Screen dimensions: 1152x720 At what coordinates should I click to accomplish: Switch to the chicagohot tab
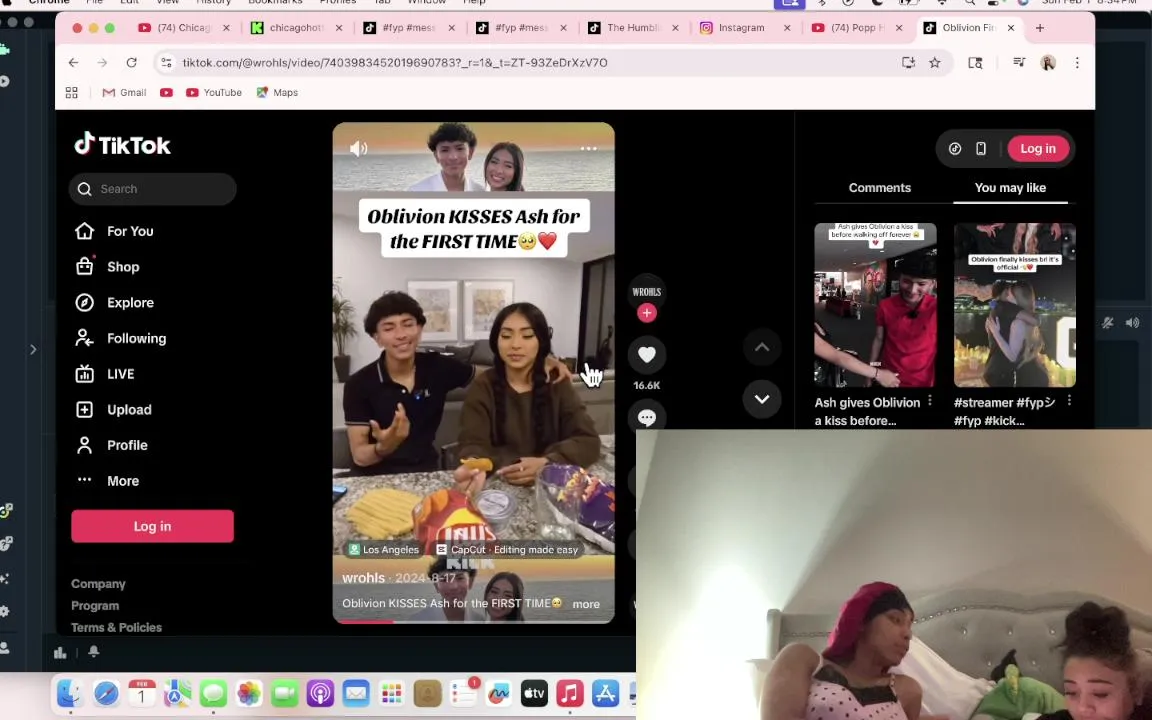click(295, 28)
